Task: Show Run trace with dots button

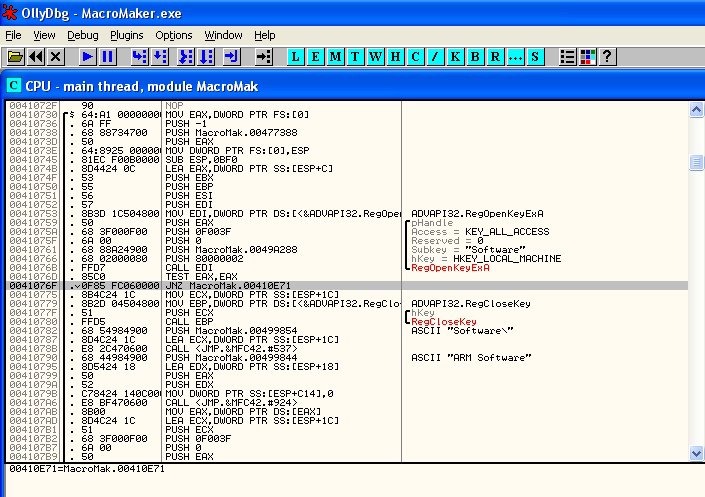Action: [x=515, y=57]
